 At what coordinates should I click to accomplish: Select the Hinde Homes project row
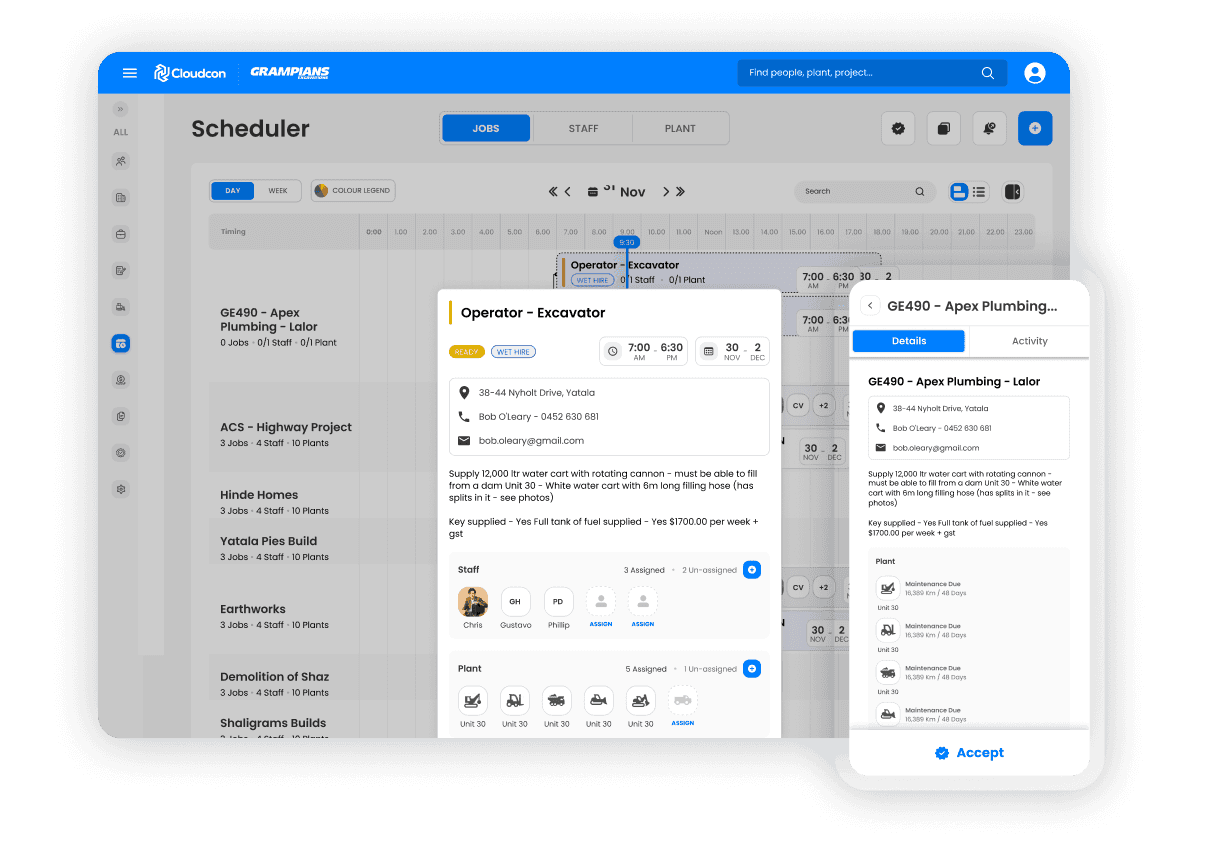pos(286,502)
